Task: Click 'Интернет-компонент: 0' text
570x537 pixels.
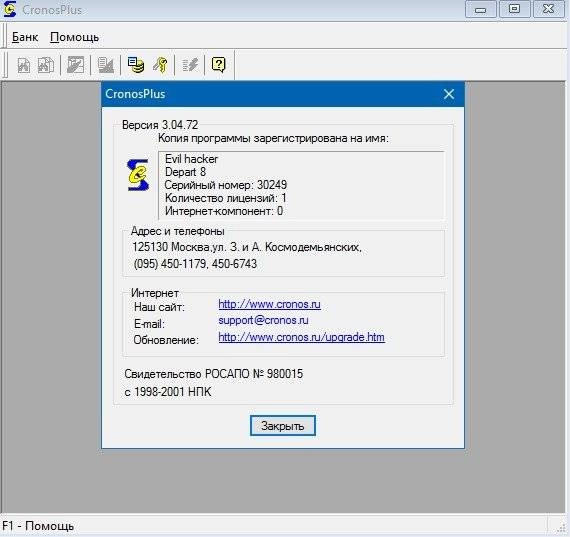Action: (x=224, y=211)
